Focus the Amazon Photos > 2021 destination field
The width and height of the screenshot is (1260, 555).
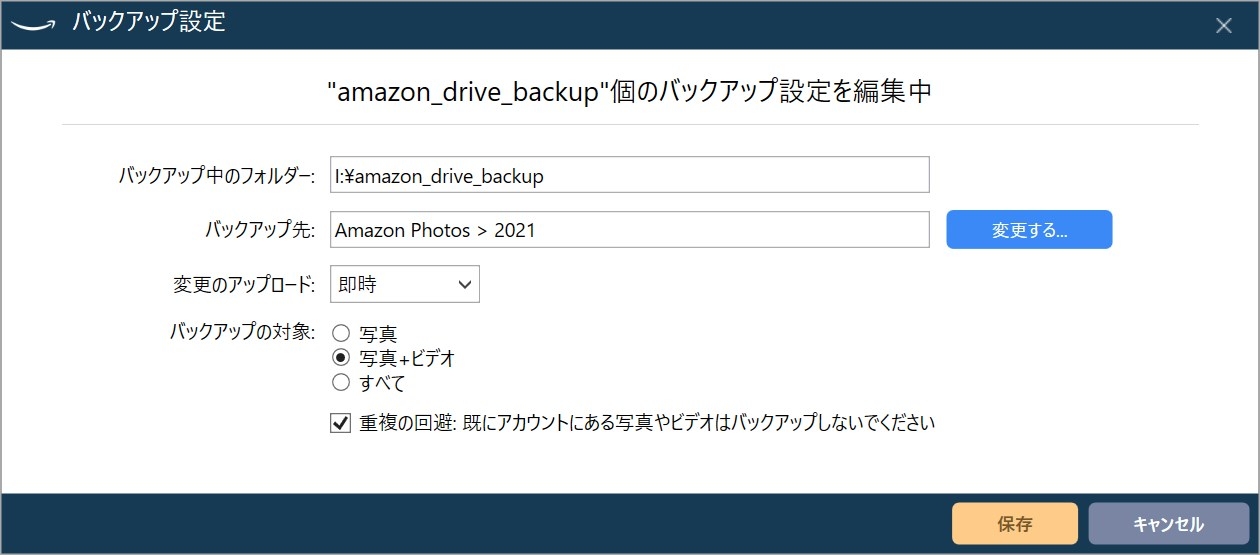pos(629,229)
